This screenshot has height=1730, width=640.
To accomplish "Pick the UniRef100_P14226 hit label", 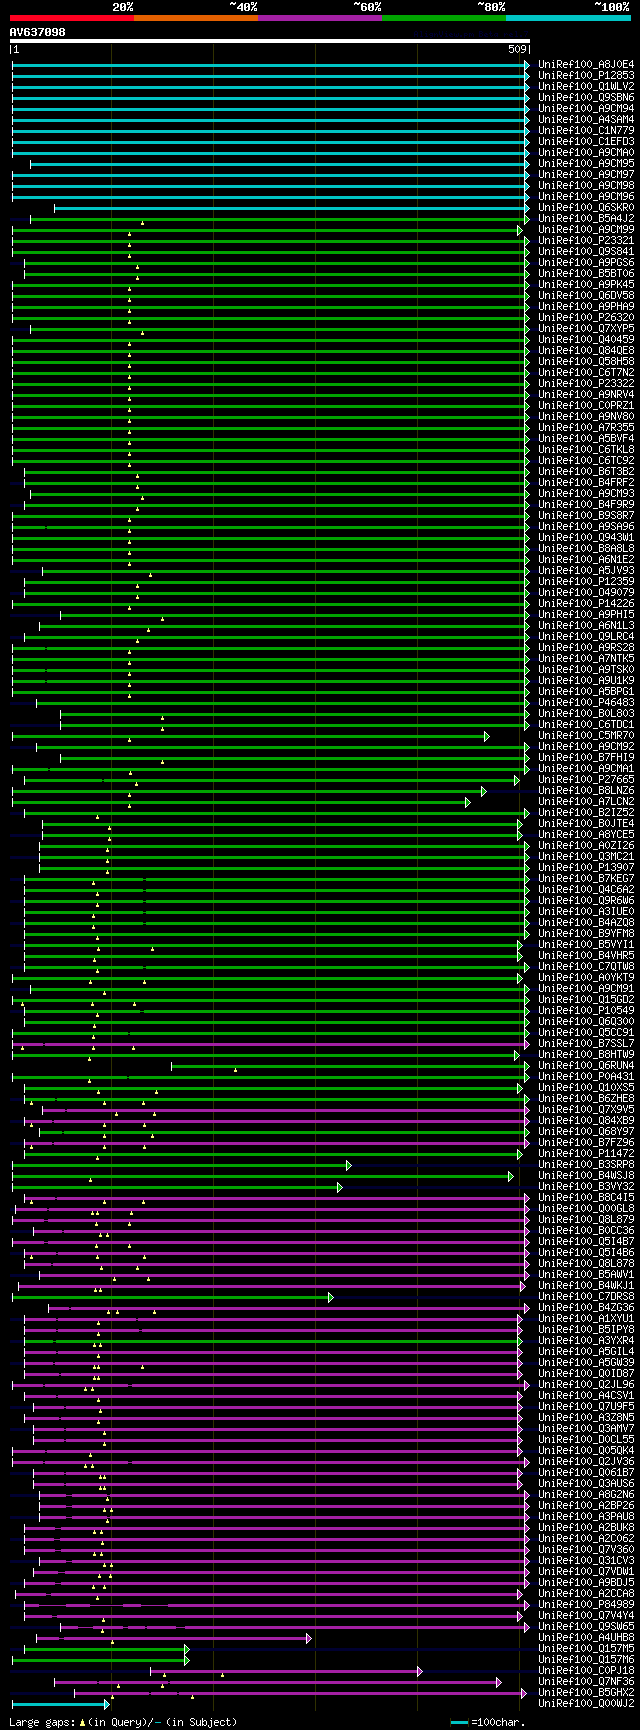I will (586, 604).
